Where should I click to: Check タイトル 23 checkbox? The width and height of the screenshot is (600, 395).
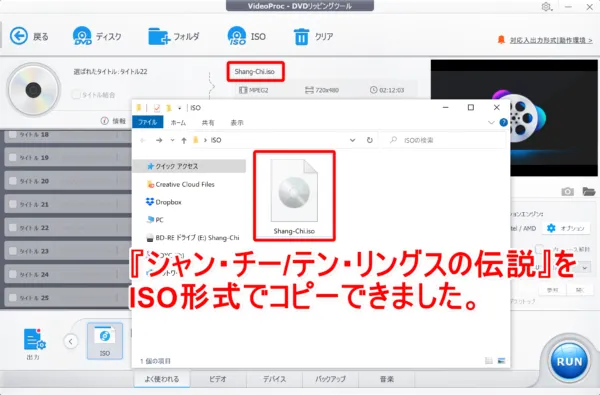click(x=13, y=251)
